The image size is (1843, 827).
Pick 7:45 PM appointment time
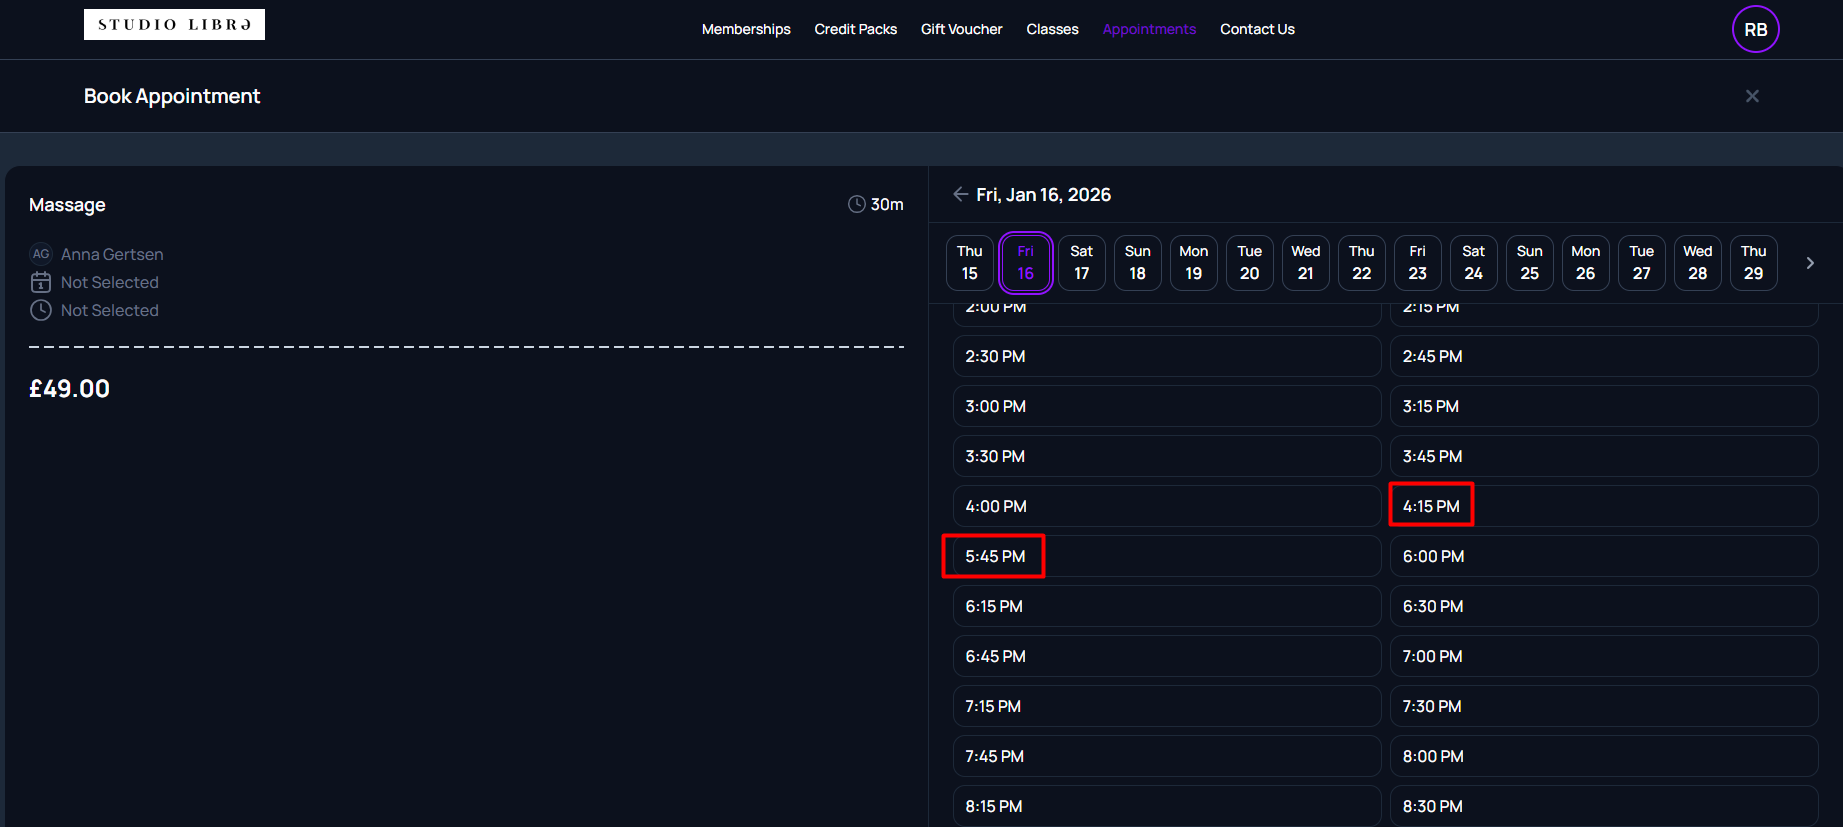coord(1167,756)
